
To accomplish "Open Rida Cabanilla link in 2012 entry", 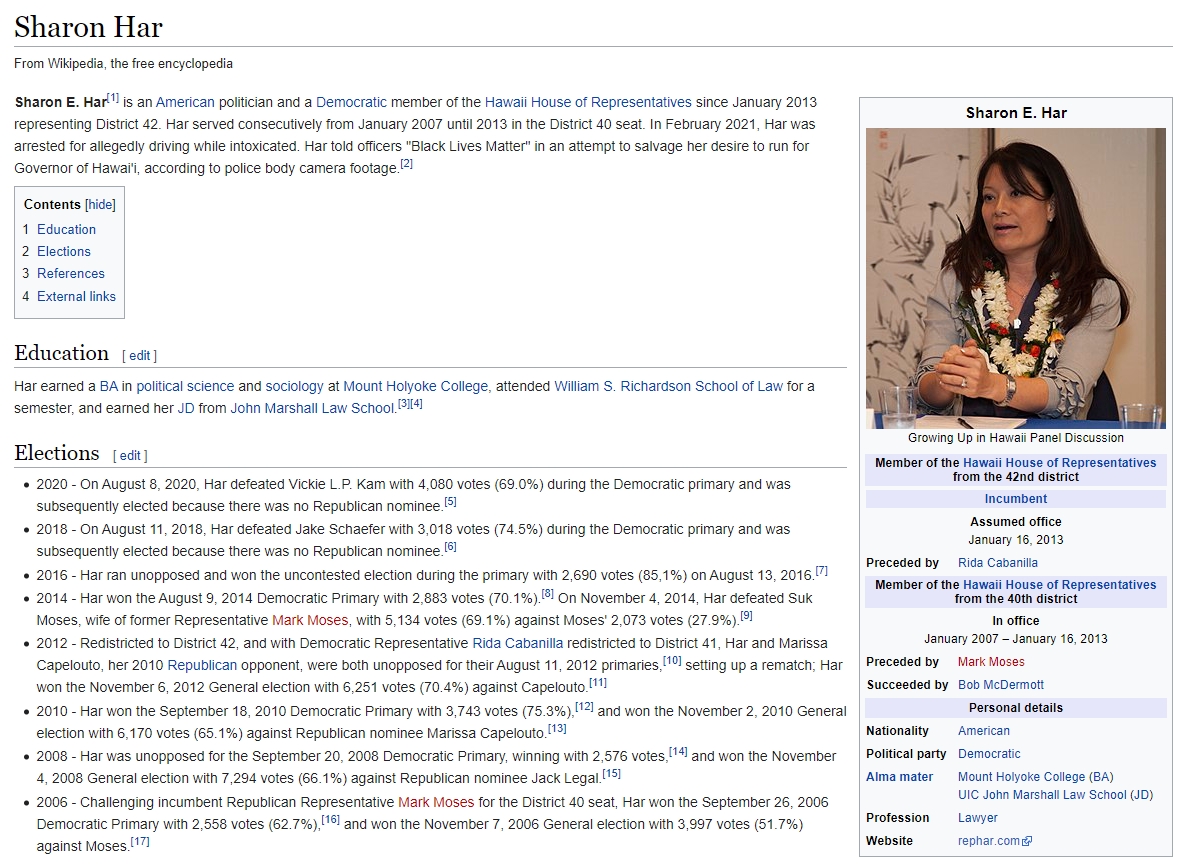I will 517,643.
